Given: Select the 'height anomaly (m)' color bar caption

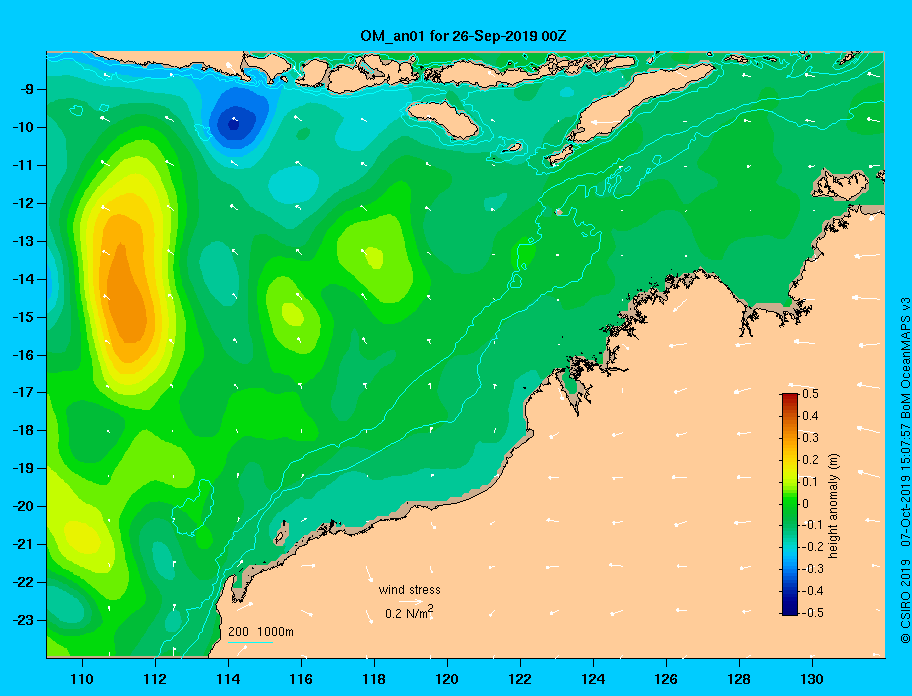Looking at the screenshot, I should pyautogui.click(x=833, y=505).
